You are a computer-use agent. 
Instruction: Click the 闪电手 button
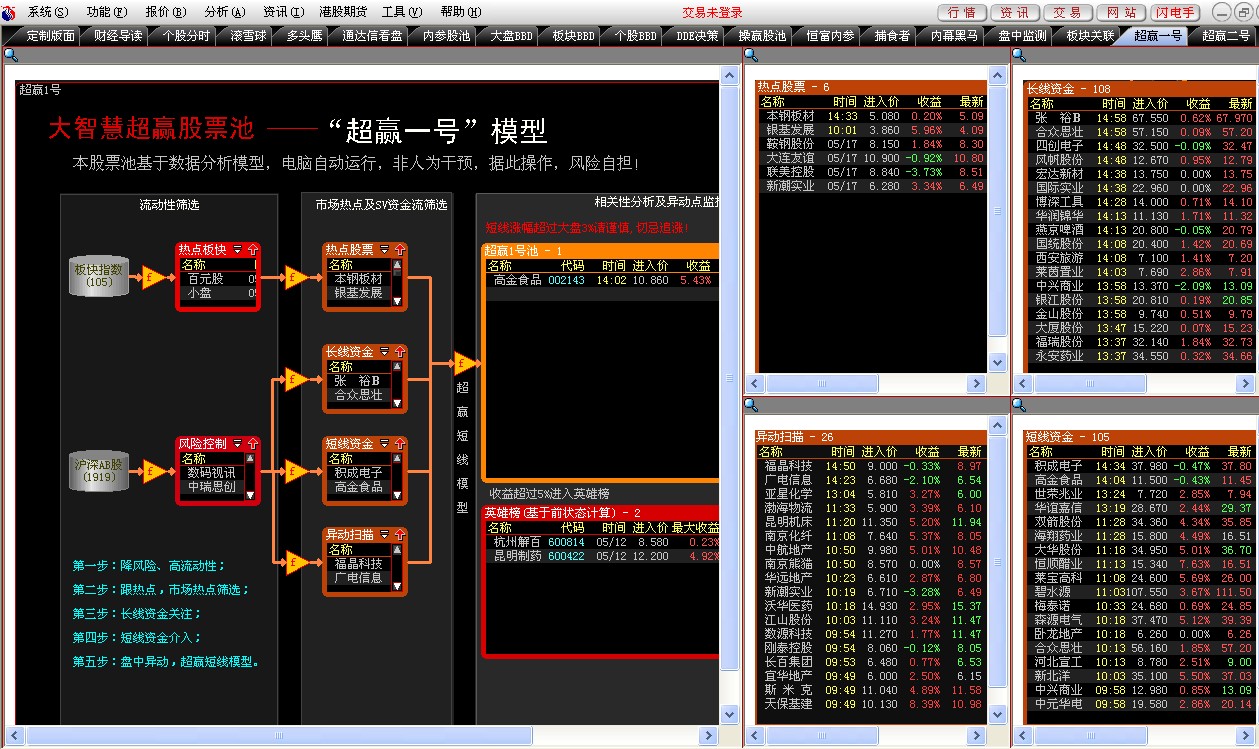click(1174, 12)
